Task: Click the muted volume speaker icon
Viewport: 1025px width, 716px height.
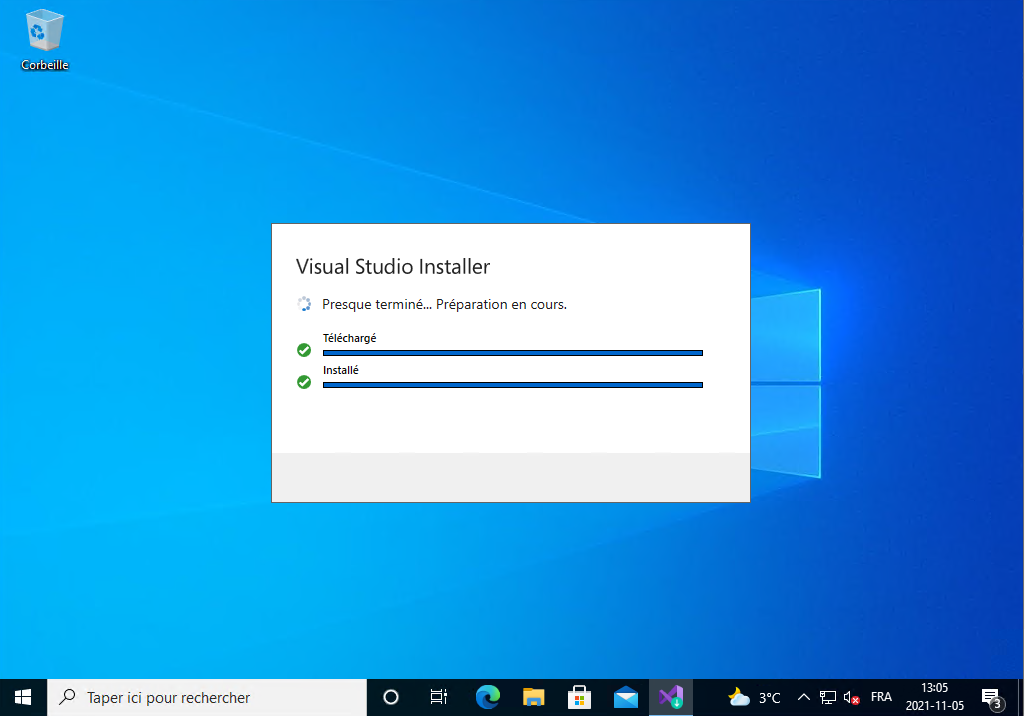Action: pos(852,697)
